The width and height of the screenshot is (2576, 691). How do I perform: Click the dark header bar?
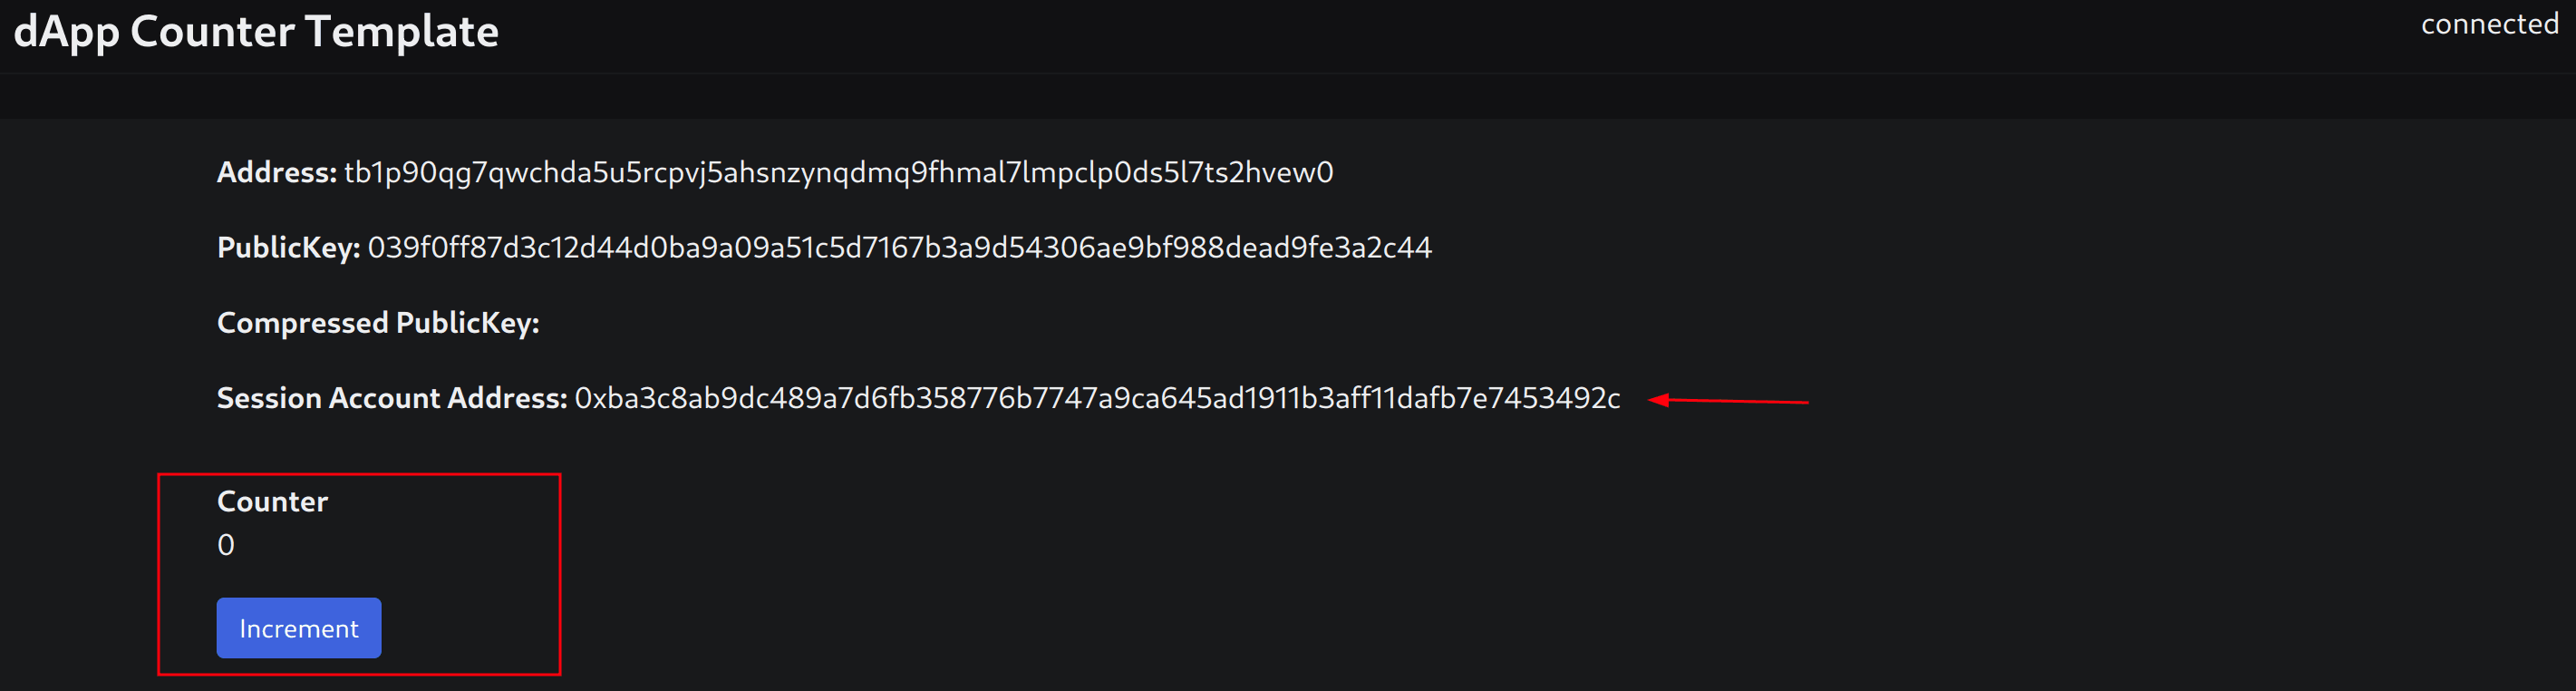click(x=1288, y=36)
